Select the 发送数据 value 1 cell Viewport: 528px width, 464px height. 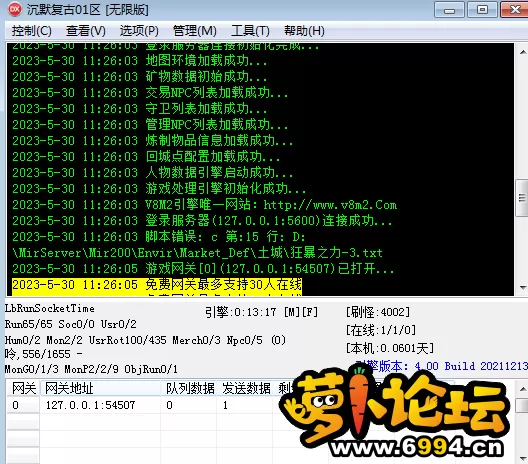(x=245, y=405)
